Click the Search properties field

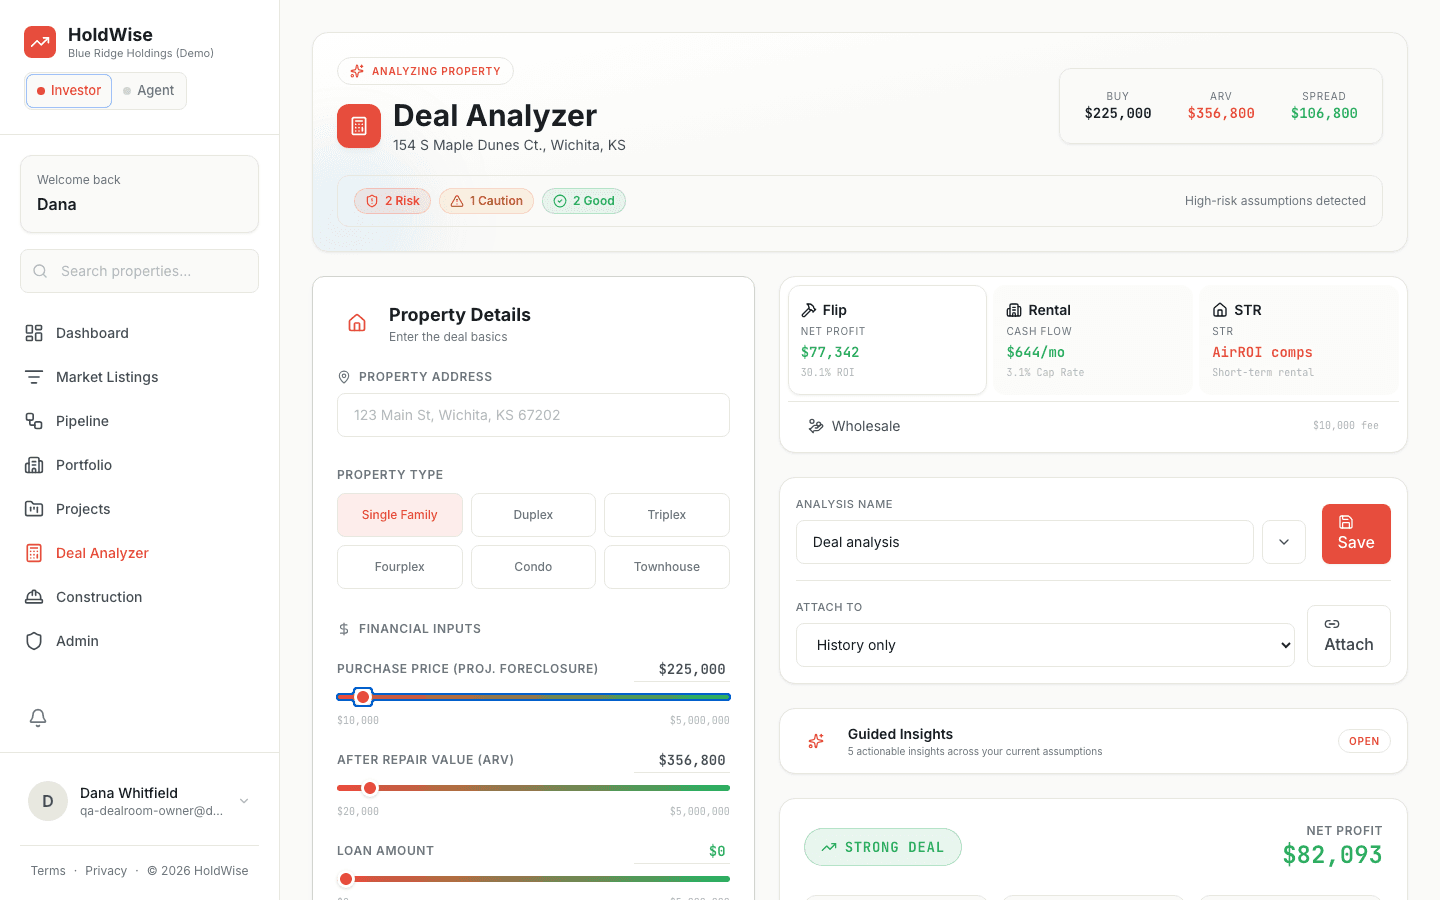click(139, 271)
